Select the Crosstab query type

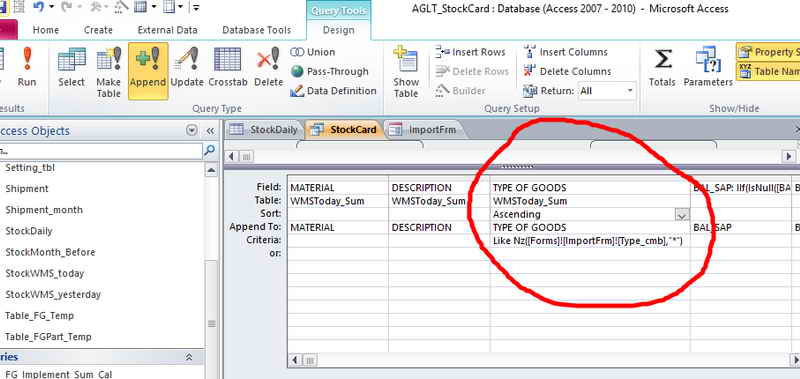click(x=228, y=67)
